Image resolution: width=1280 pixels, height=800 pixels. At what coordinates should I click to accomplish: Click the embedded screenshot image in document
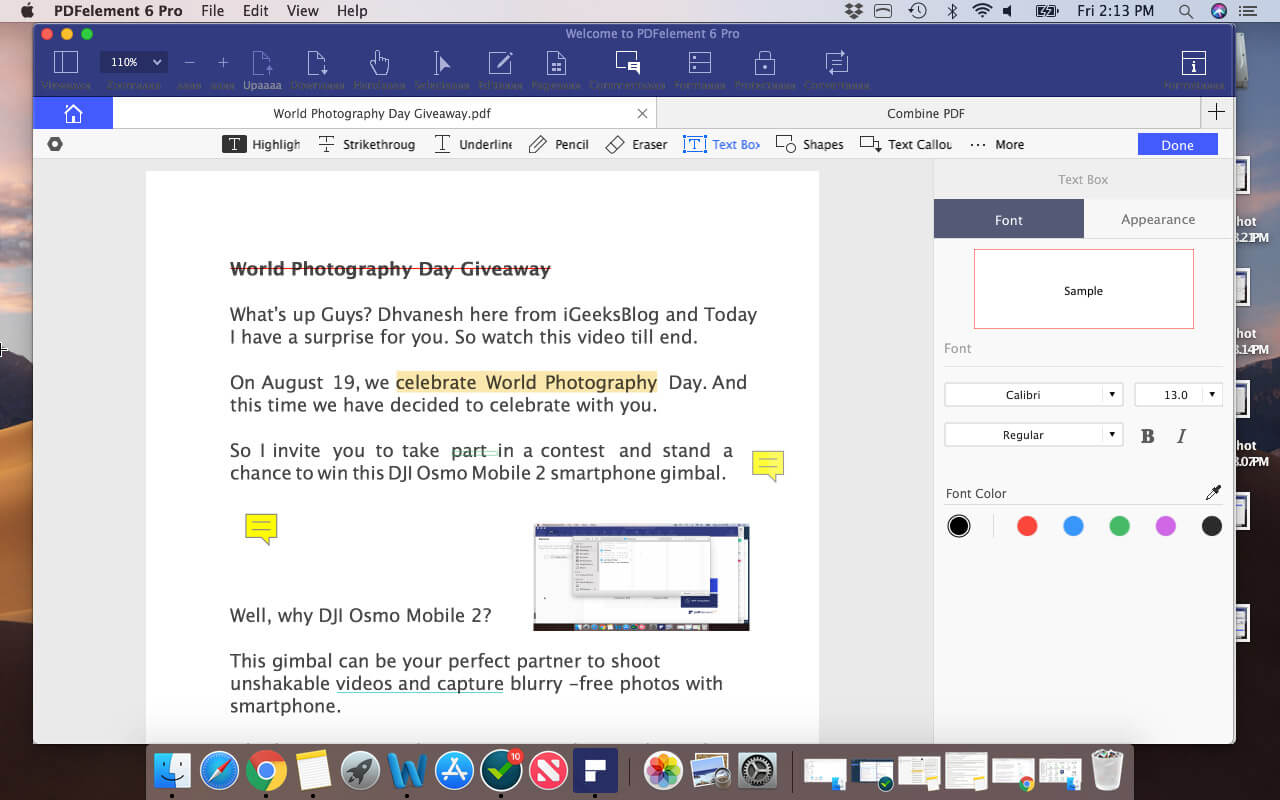pyautogui.click(x=641, y=577)
